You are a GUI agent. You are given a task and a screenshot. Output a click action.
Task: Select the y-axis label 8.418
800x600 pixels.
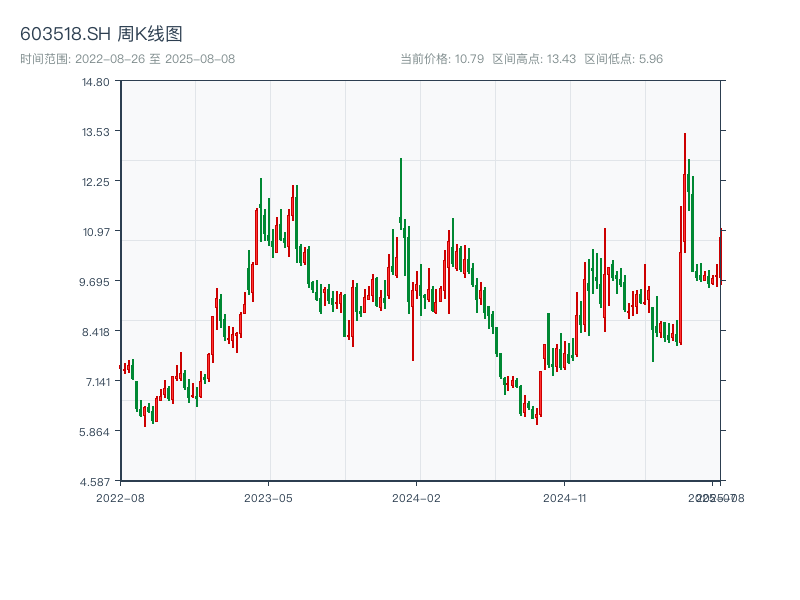(95, 333)
